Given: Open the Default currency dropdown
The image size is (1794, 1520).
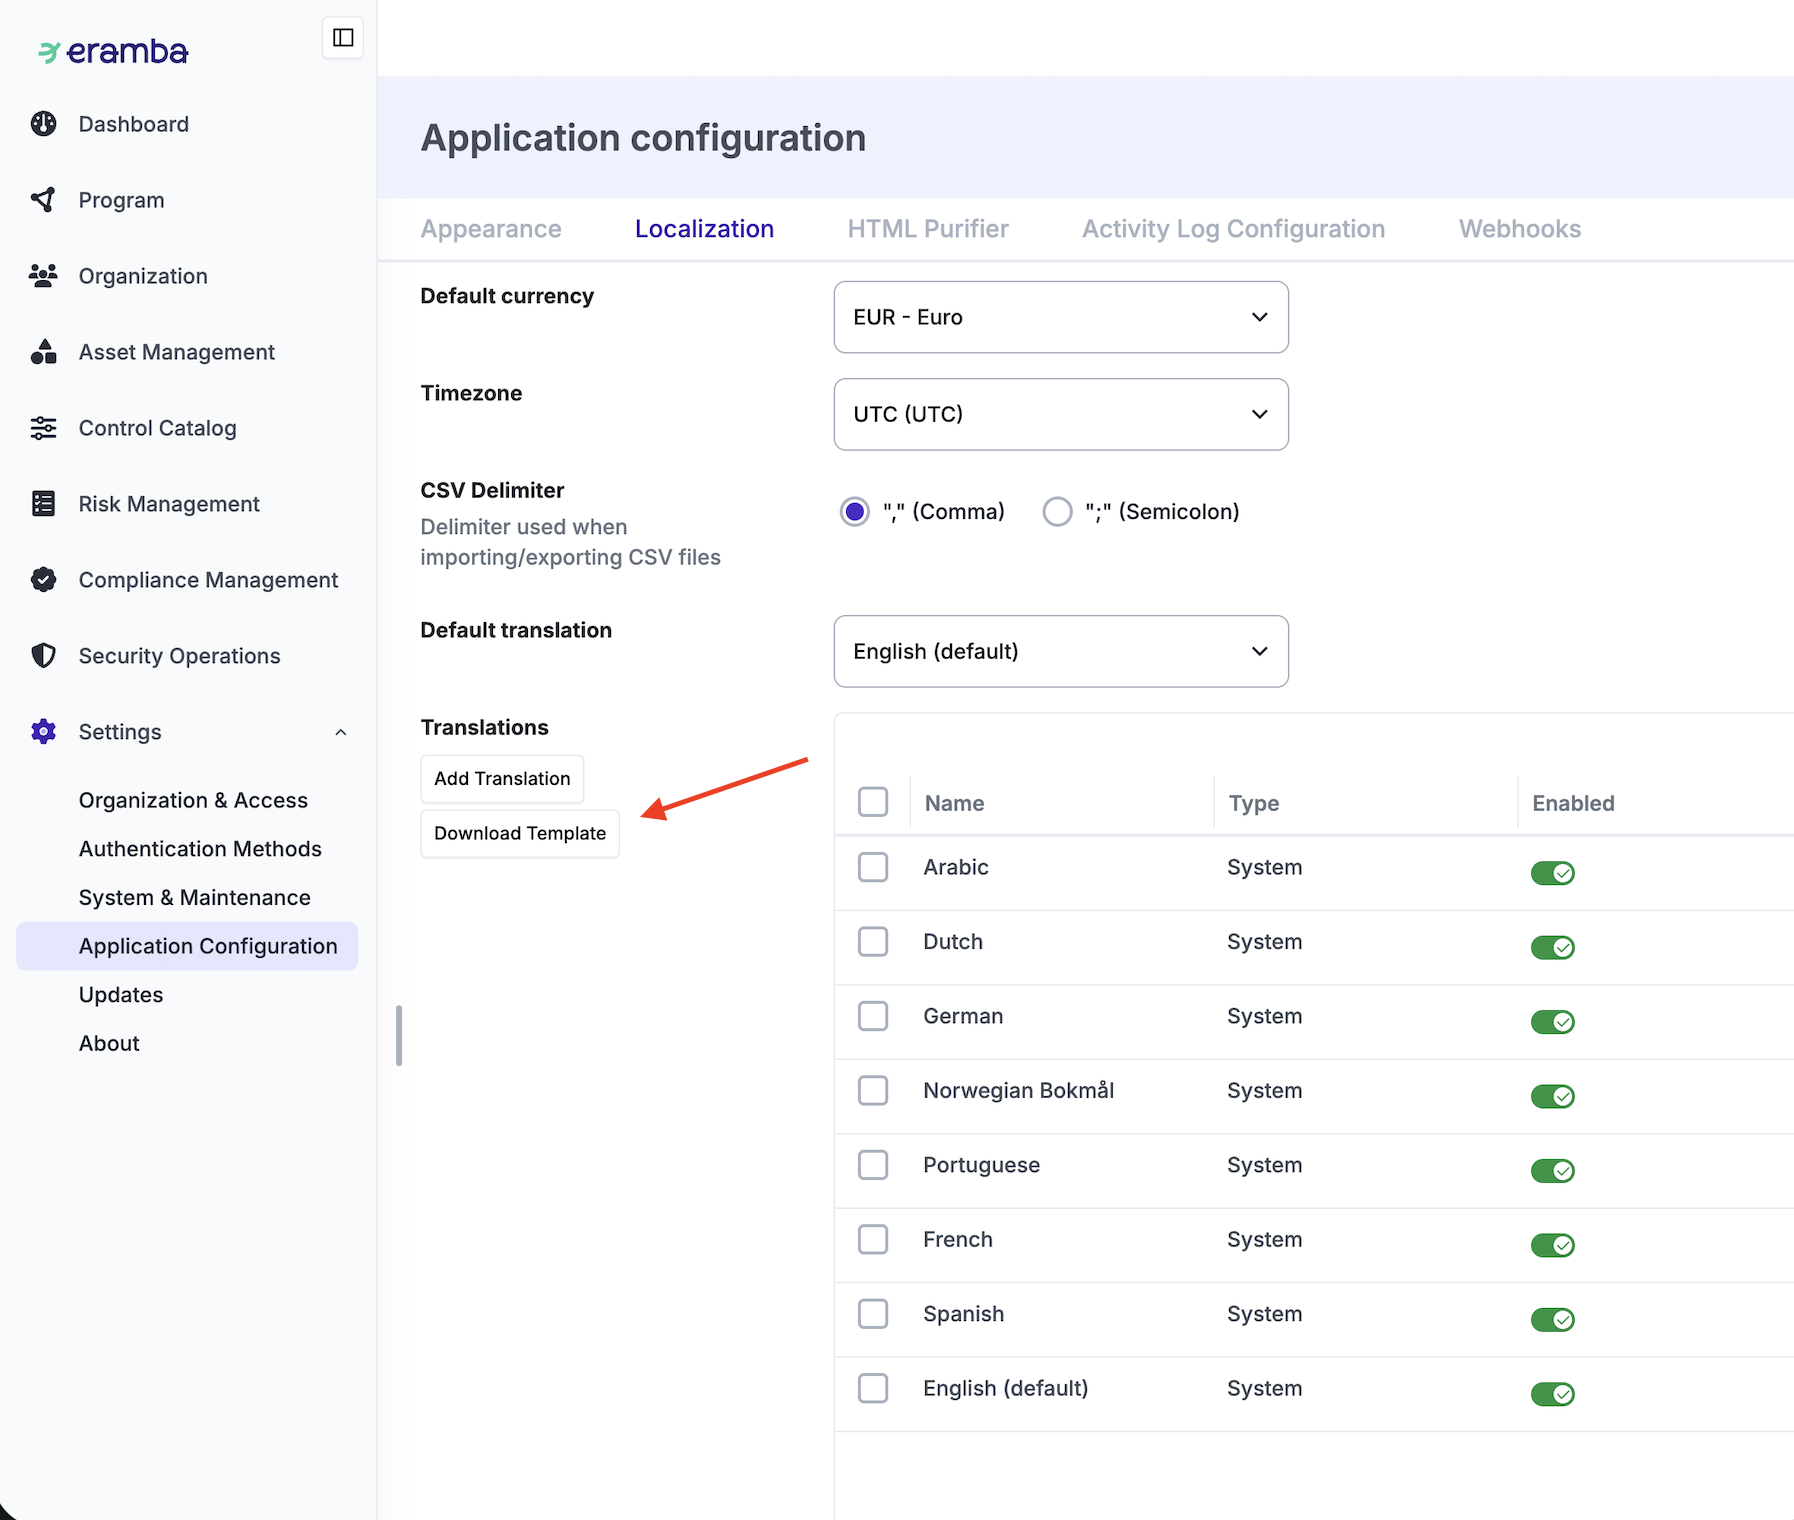Looking at the screenshot, I should pos(1060,317).
